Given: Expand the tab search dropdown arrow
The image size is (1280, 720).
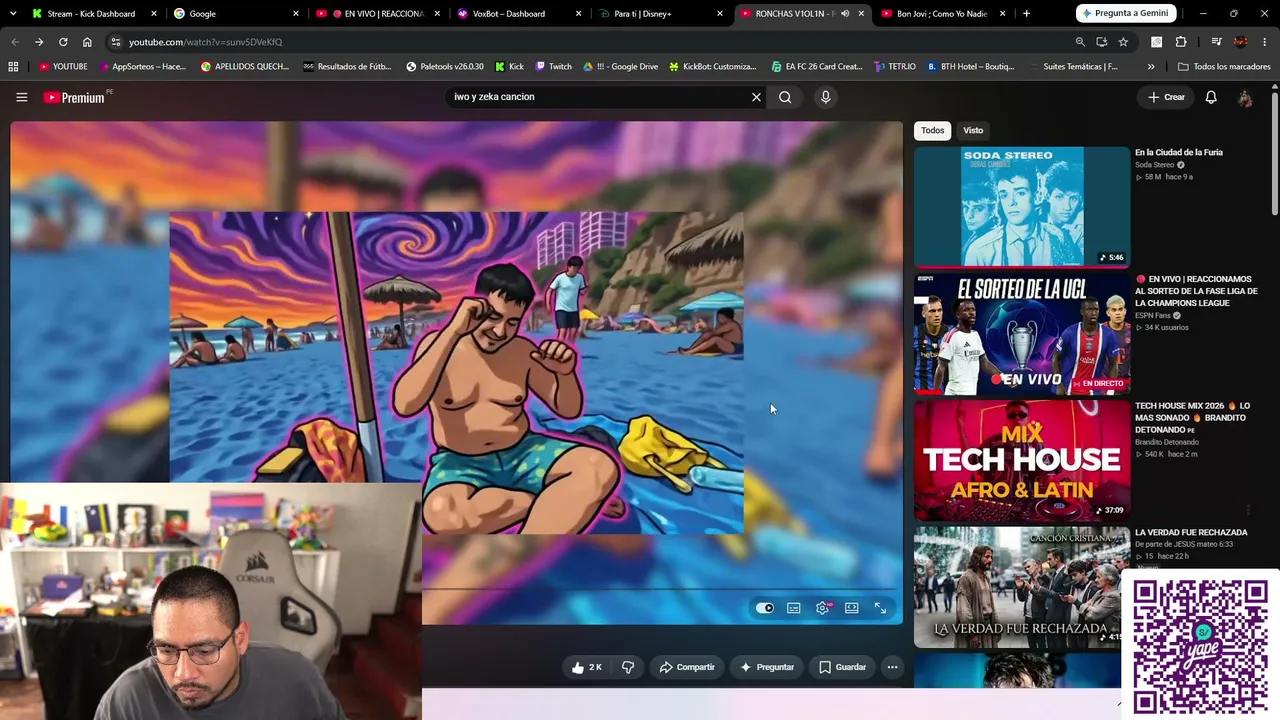Looking at the screenshot, I should [13, 14].
